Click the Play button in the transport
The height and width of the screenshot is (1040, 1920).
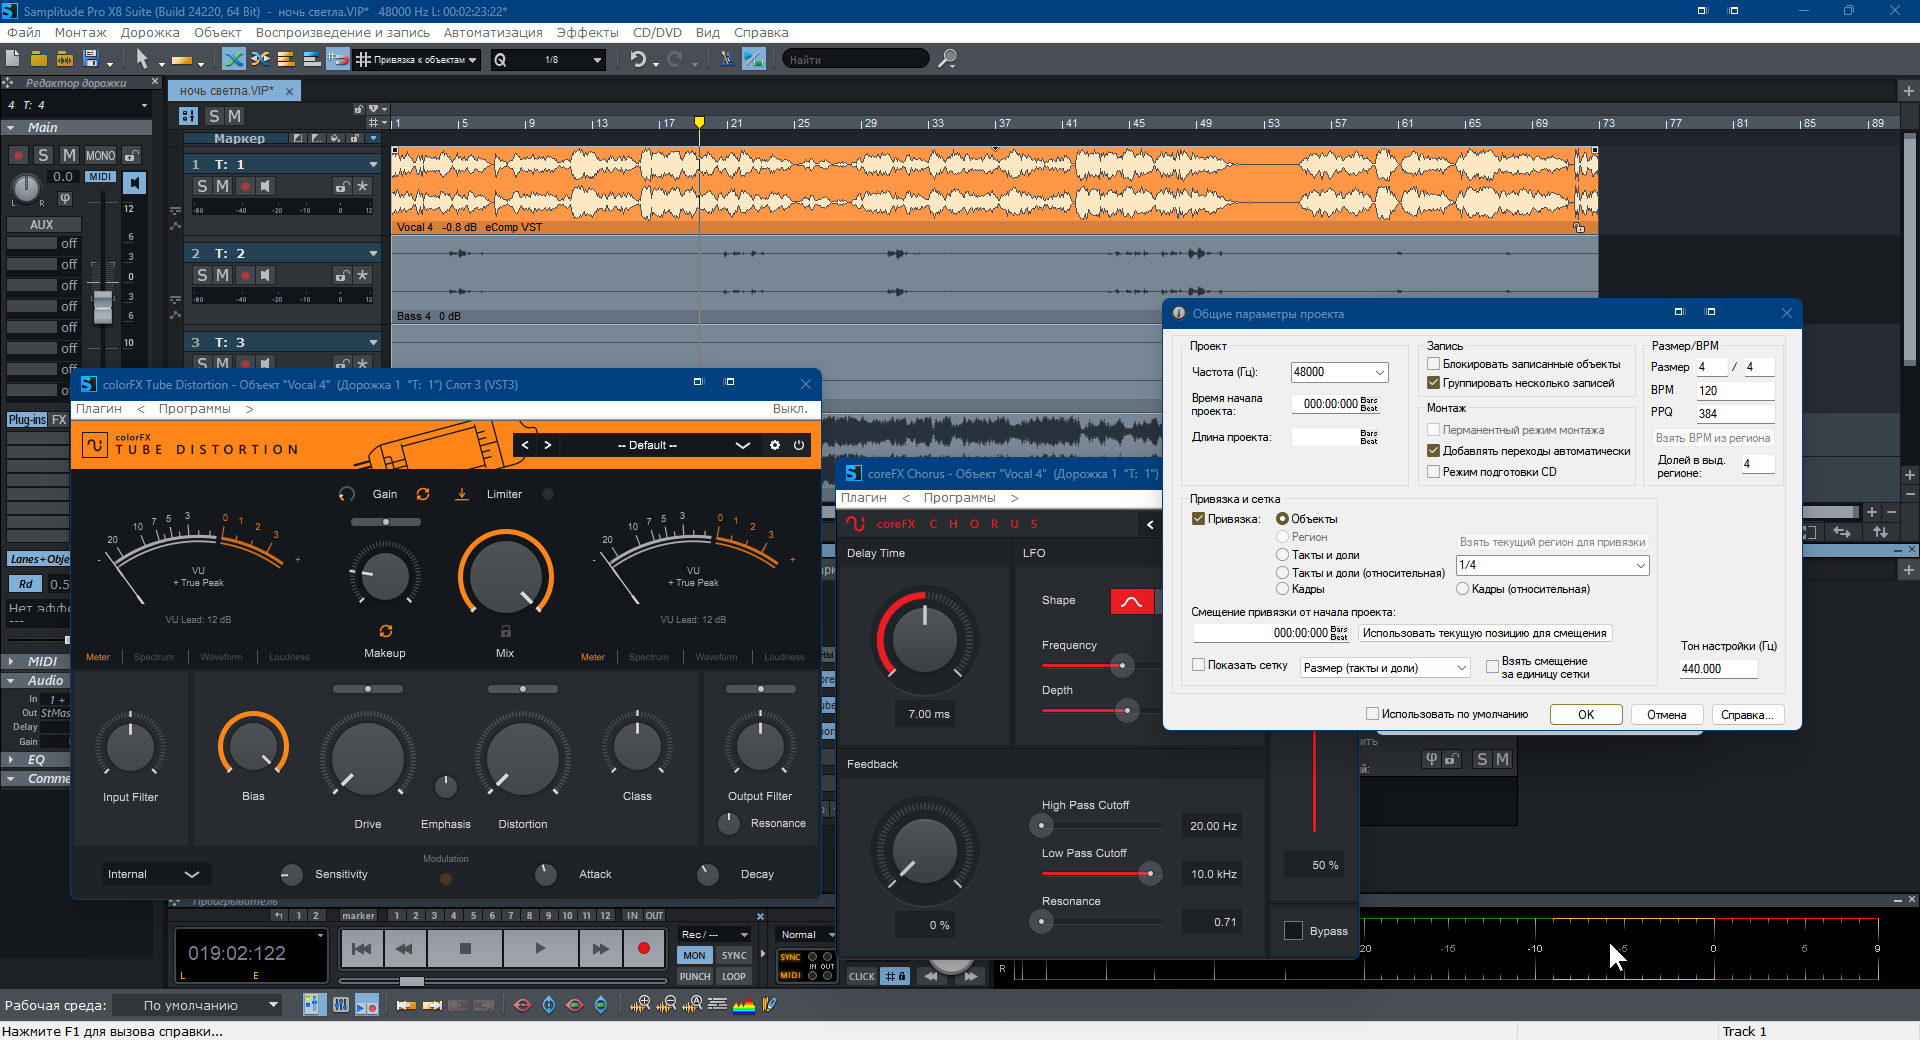540,948
